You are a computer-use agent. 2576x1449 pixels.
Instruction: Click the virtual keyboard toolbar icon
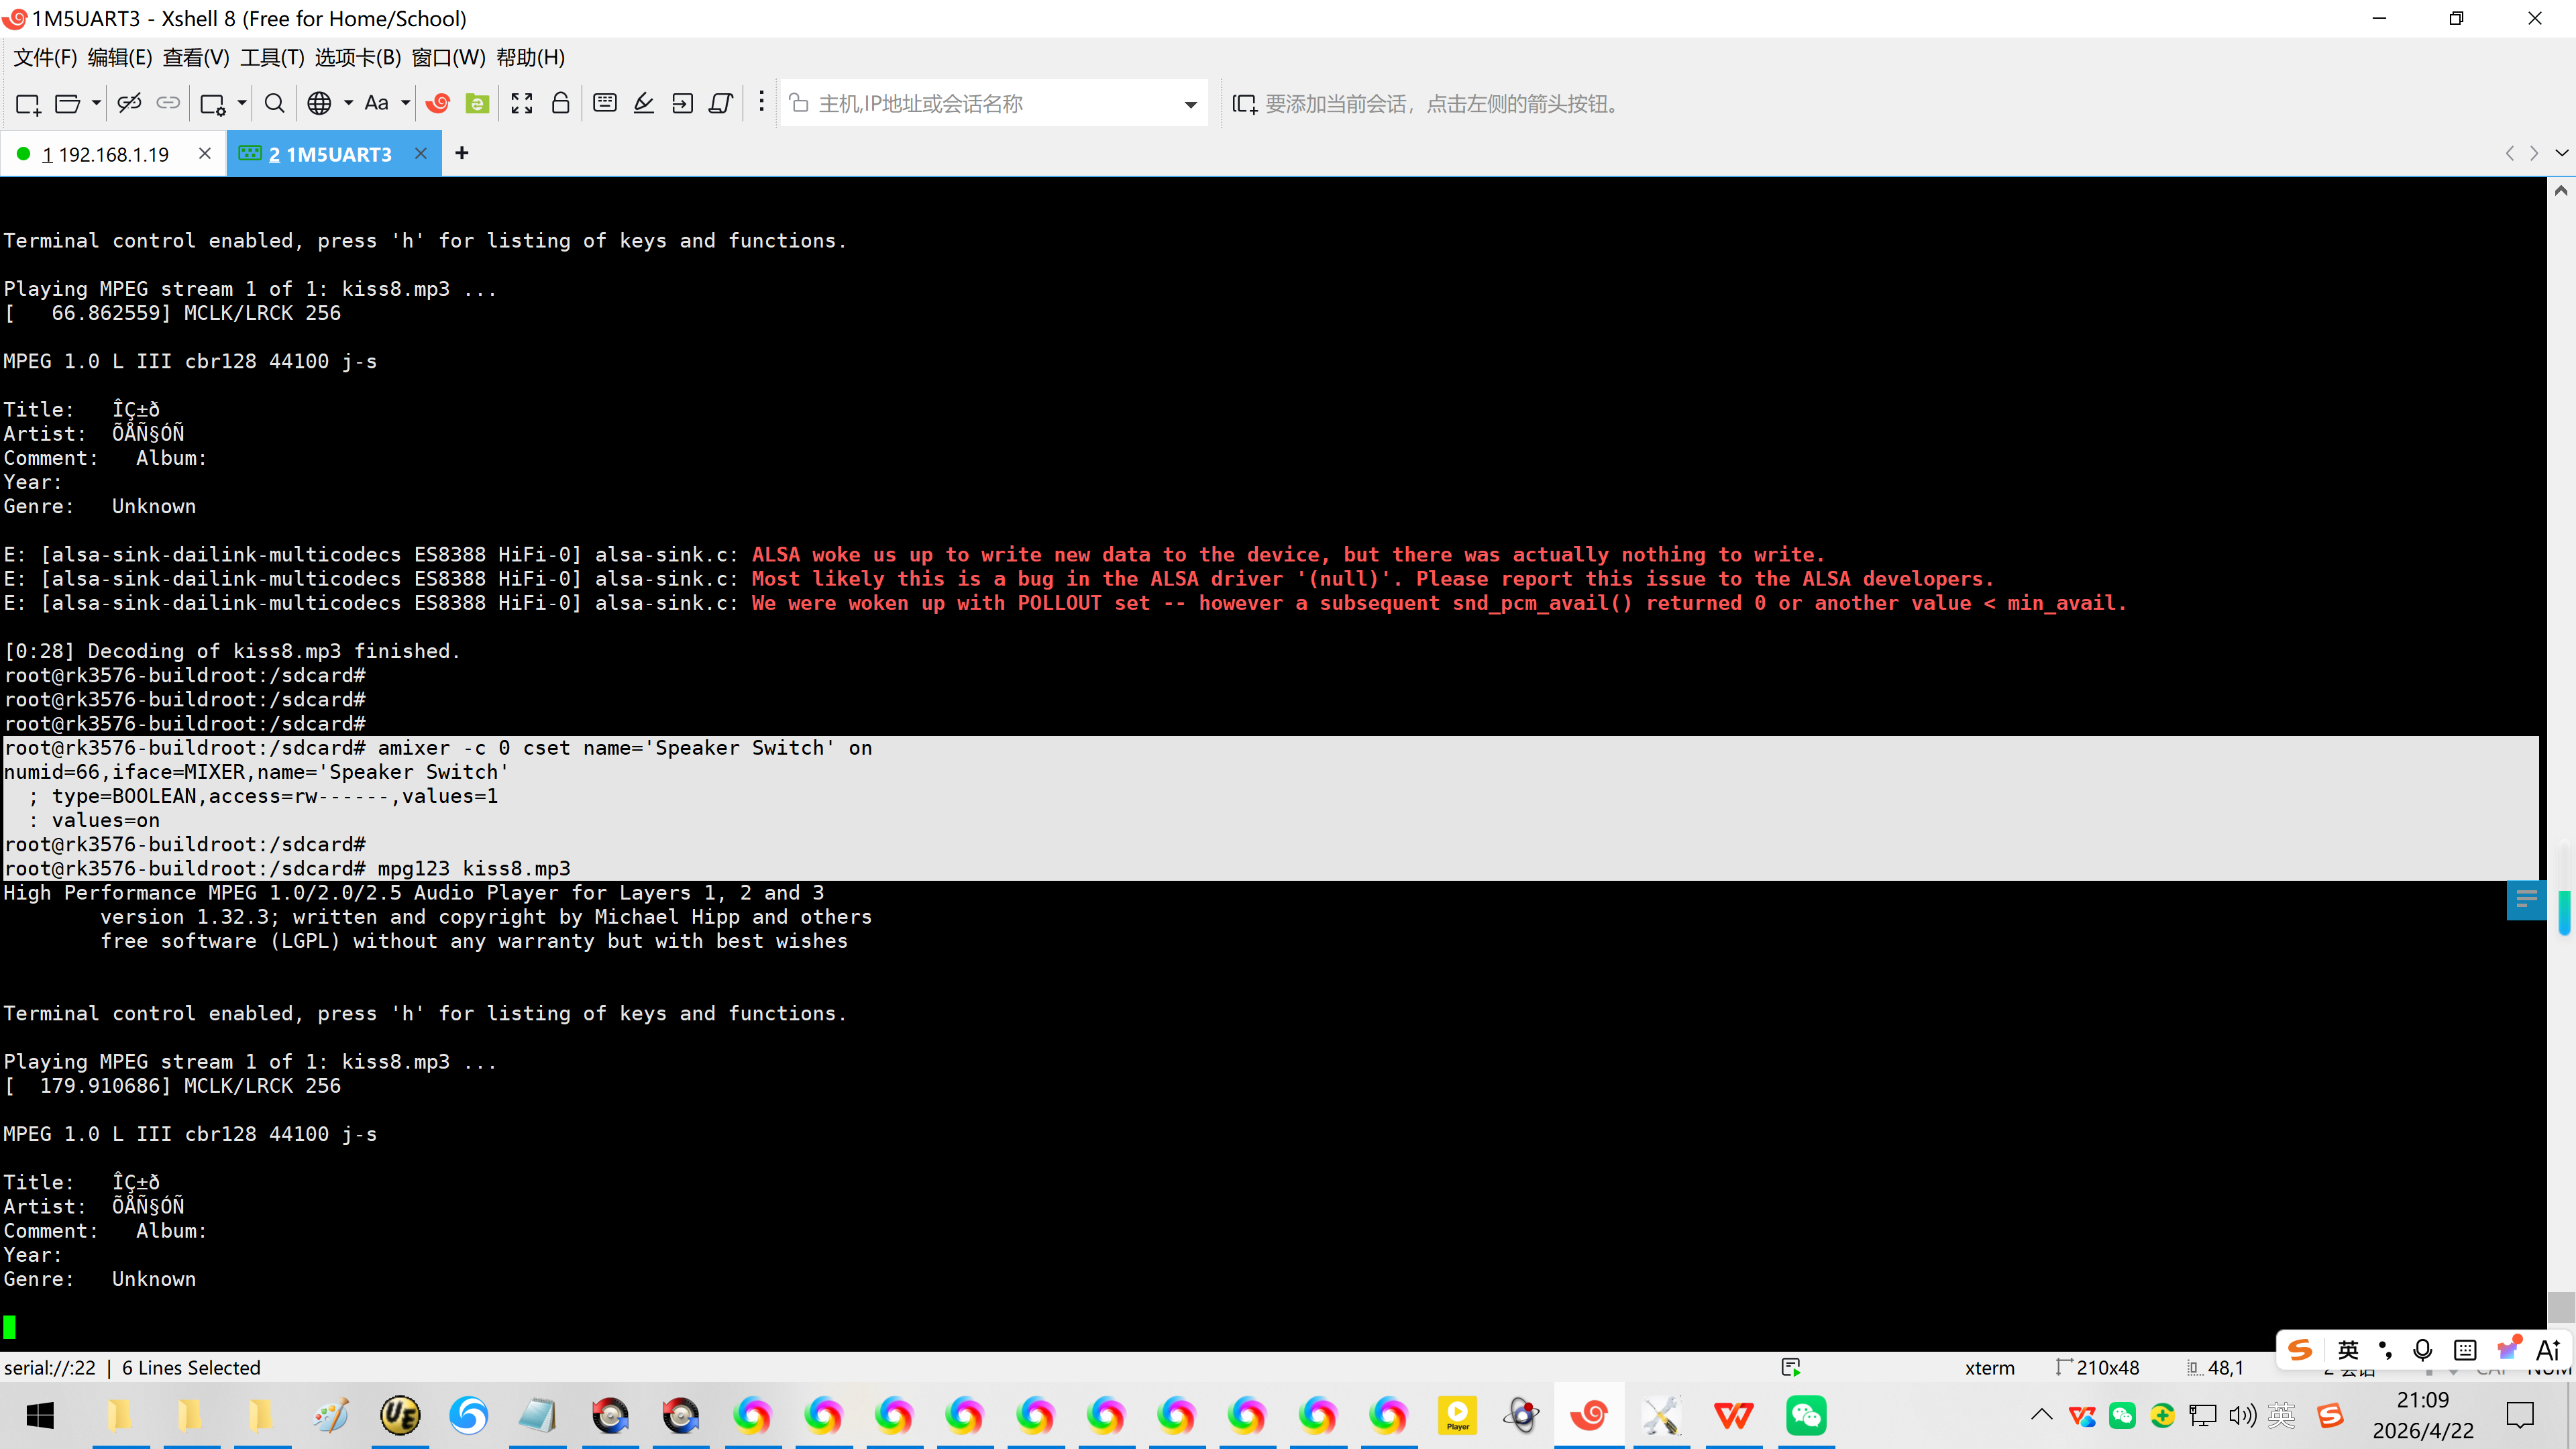tap(604, 103)
